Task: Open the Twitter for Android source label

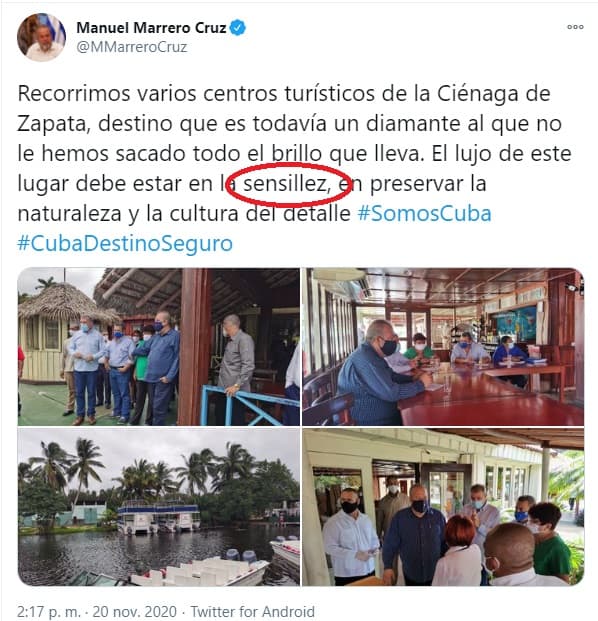Action: coord(253,611)
